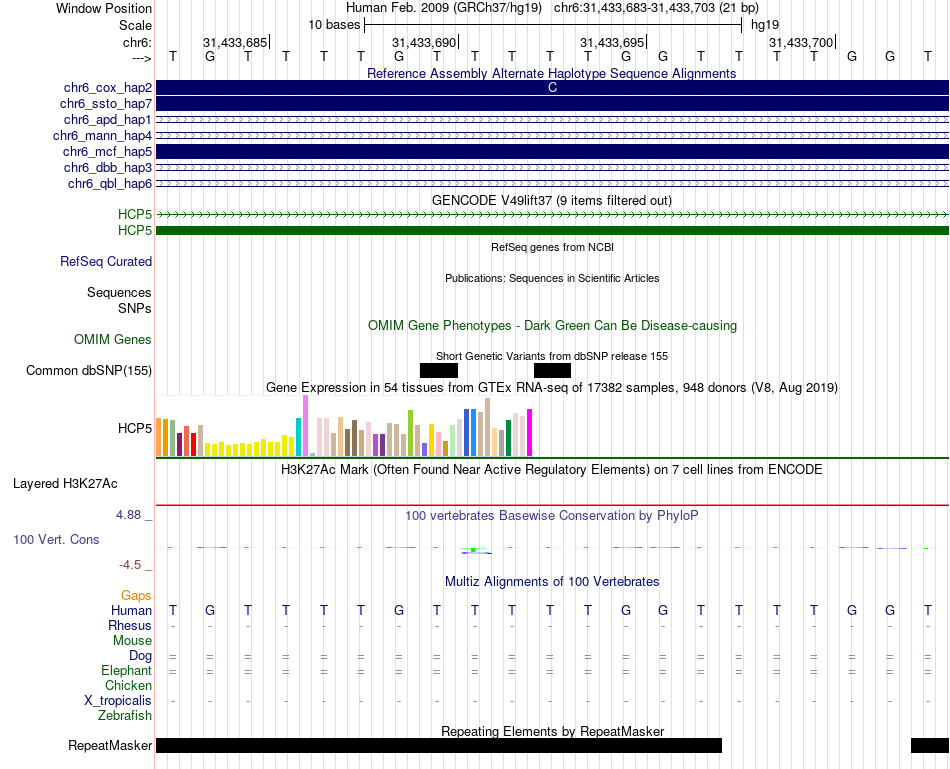This screenshot has height=769, width=950.
Task: Click the dark green HCP5 GENCODE gene bar
Action: 552,230
